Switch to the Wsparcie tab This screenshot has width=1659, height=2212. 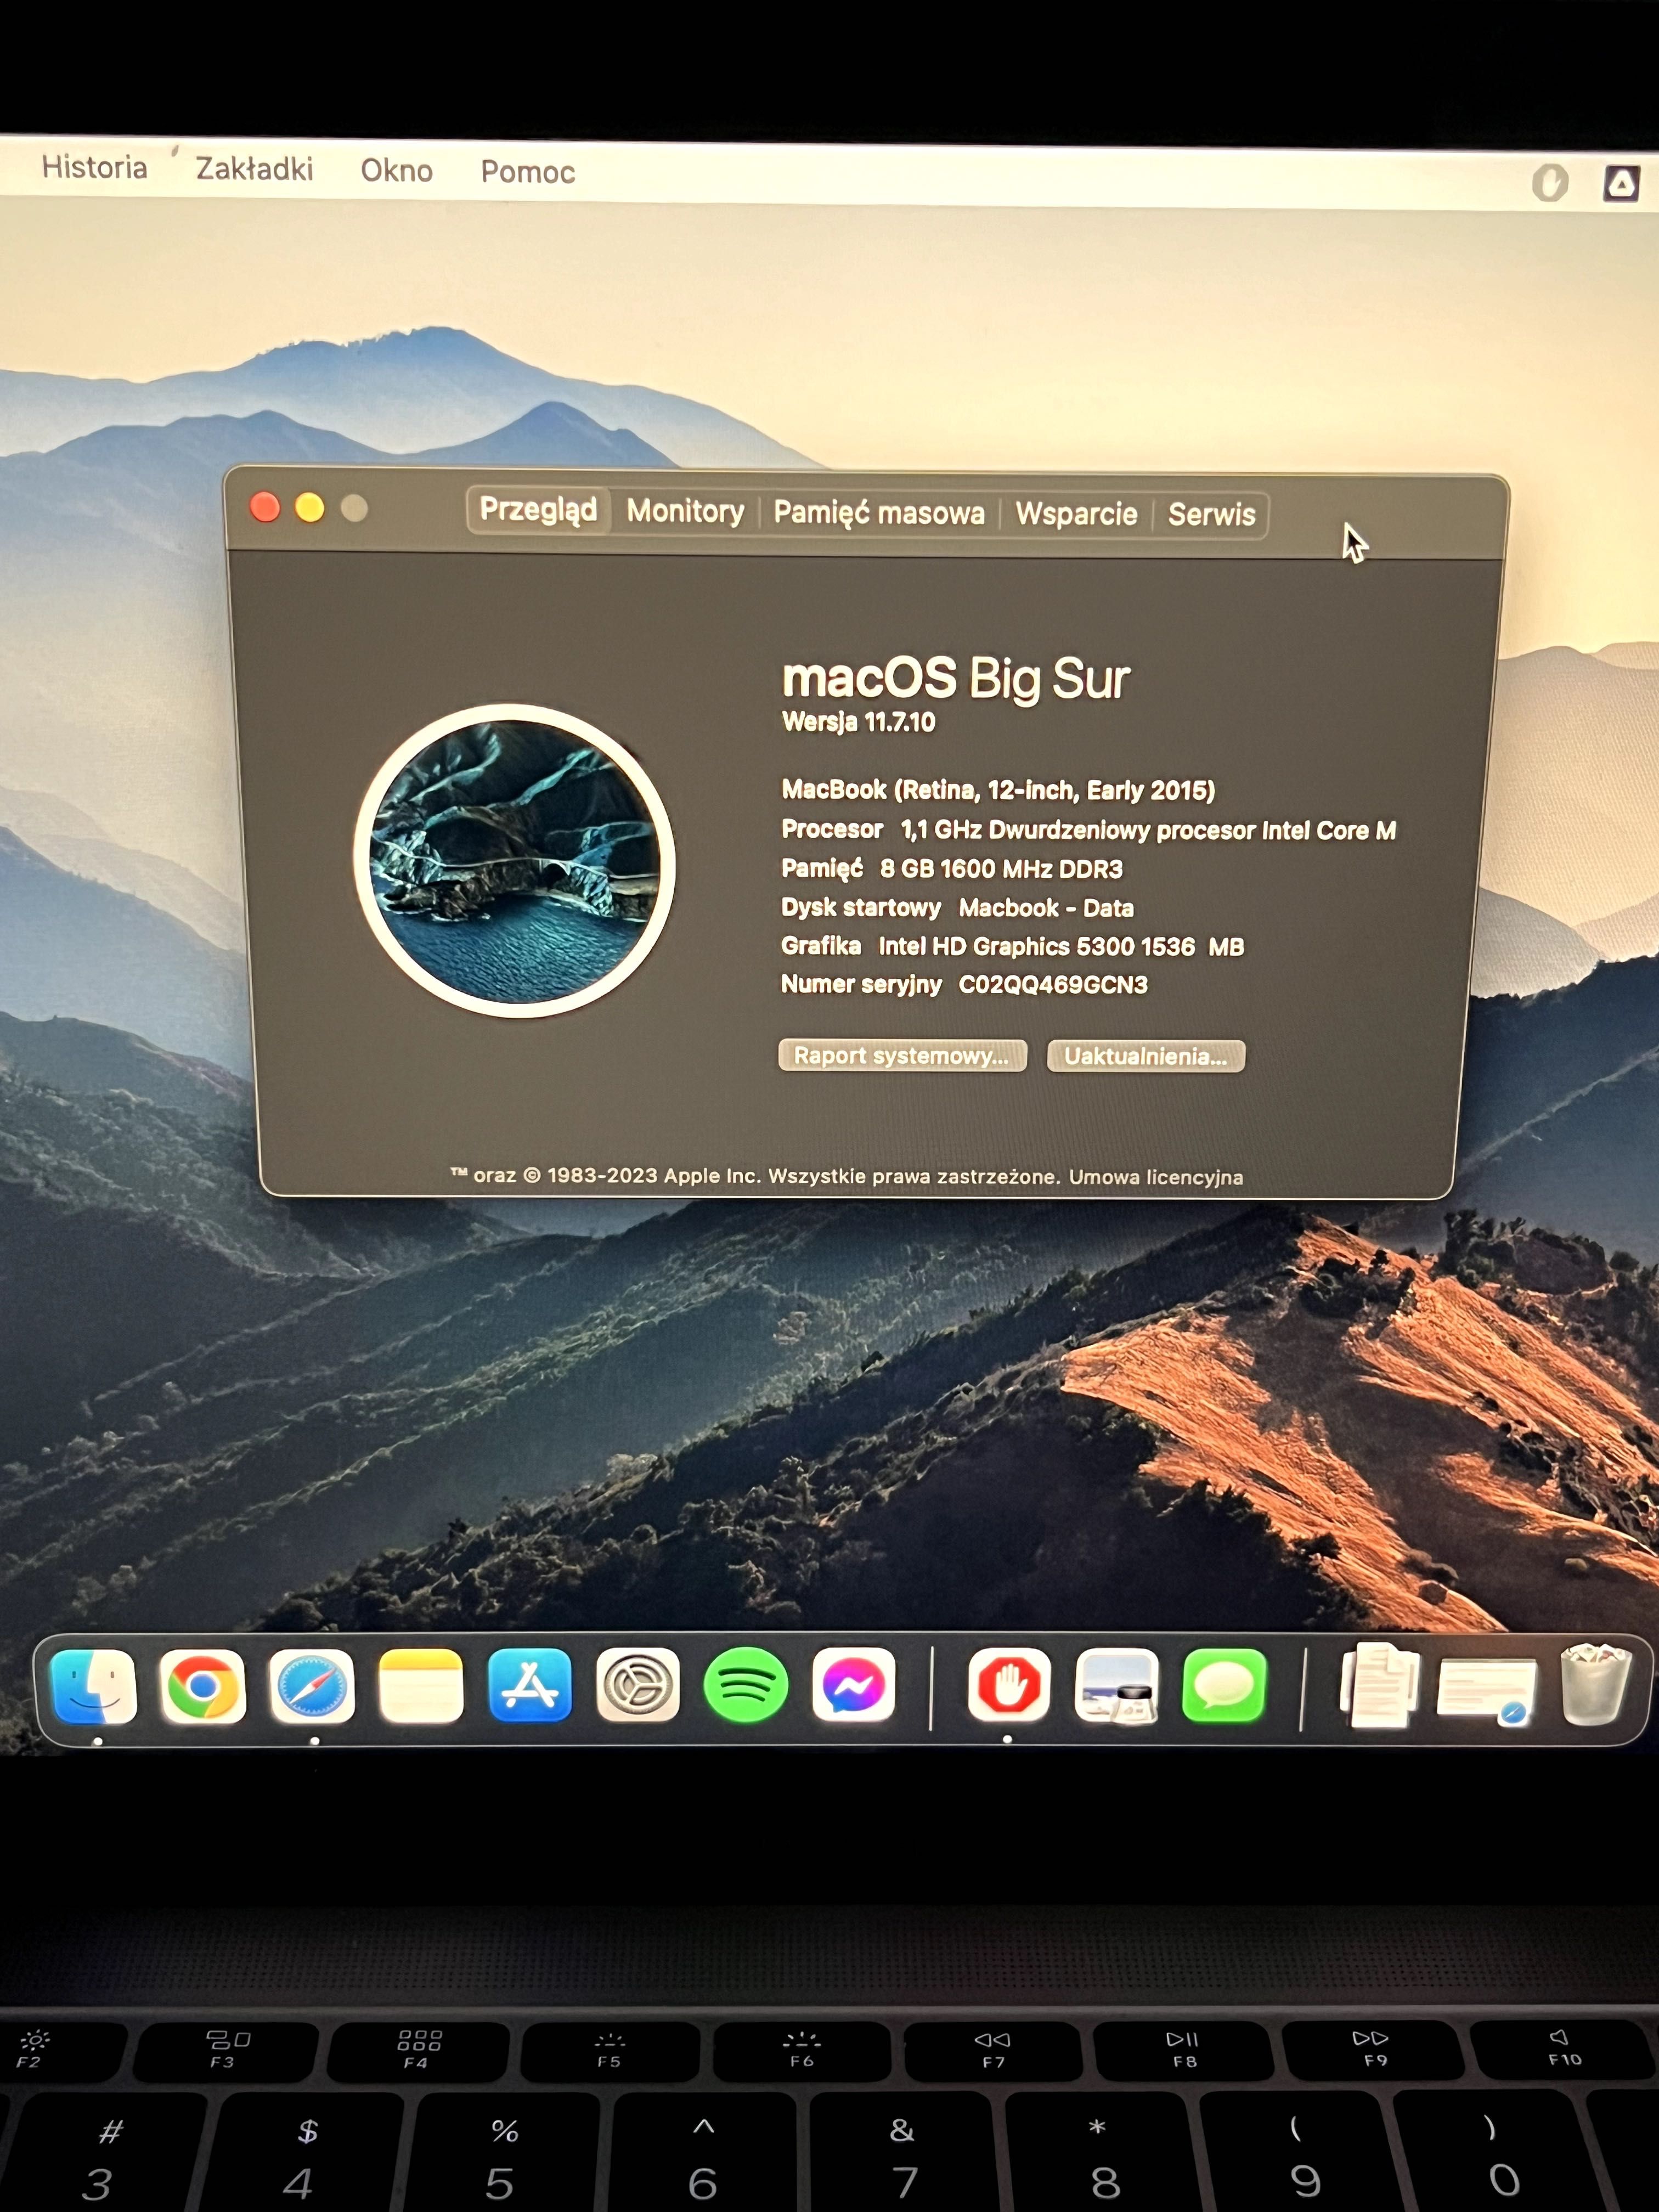pos(1077,515)
